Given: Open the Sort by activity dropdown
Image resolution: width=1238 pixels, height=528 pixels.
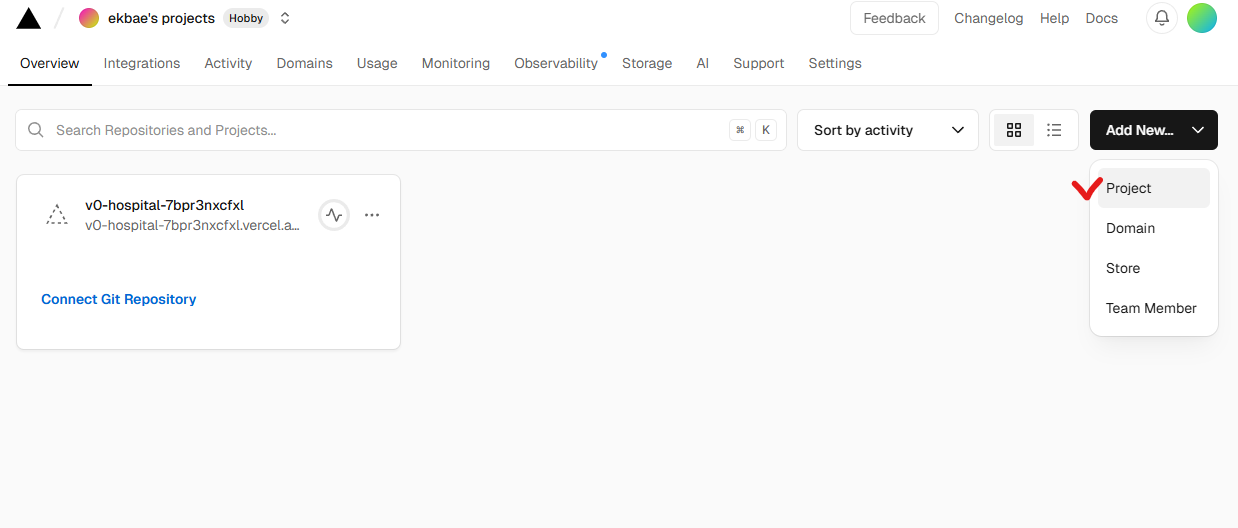Looking at the screenshot, I should [x=888, y=130].
